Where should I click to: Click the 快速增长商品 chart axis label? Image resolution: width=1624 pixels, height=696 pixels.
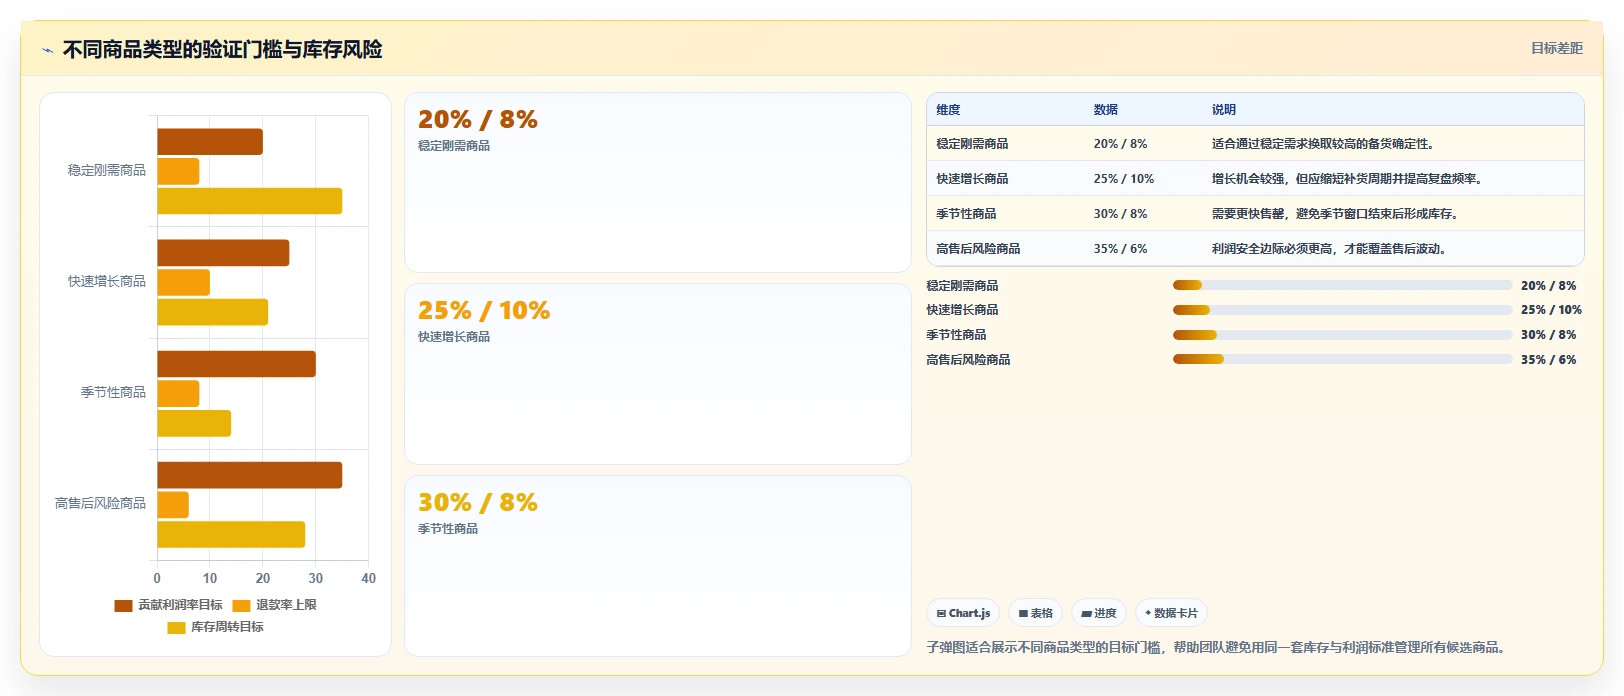(107, 282)
